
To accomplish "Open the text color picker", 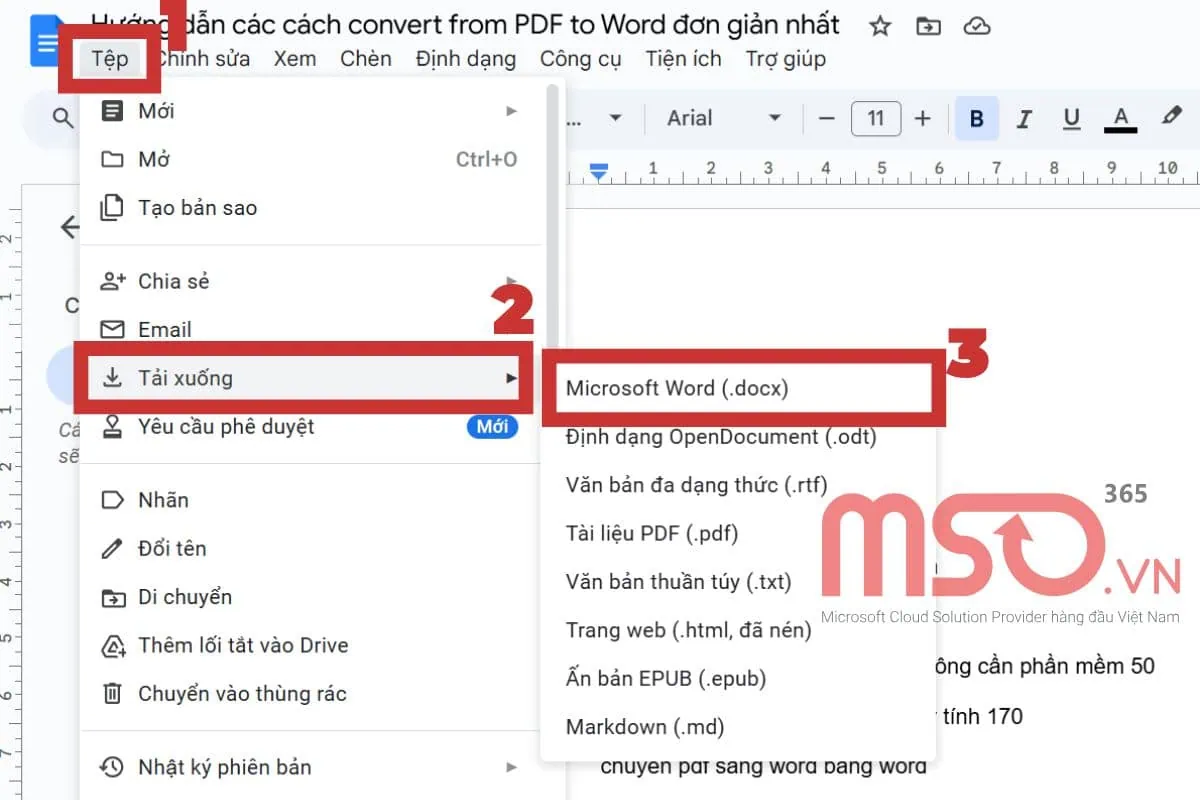I will [x=1121, y=119].
